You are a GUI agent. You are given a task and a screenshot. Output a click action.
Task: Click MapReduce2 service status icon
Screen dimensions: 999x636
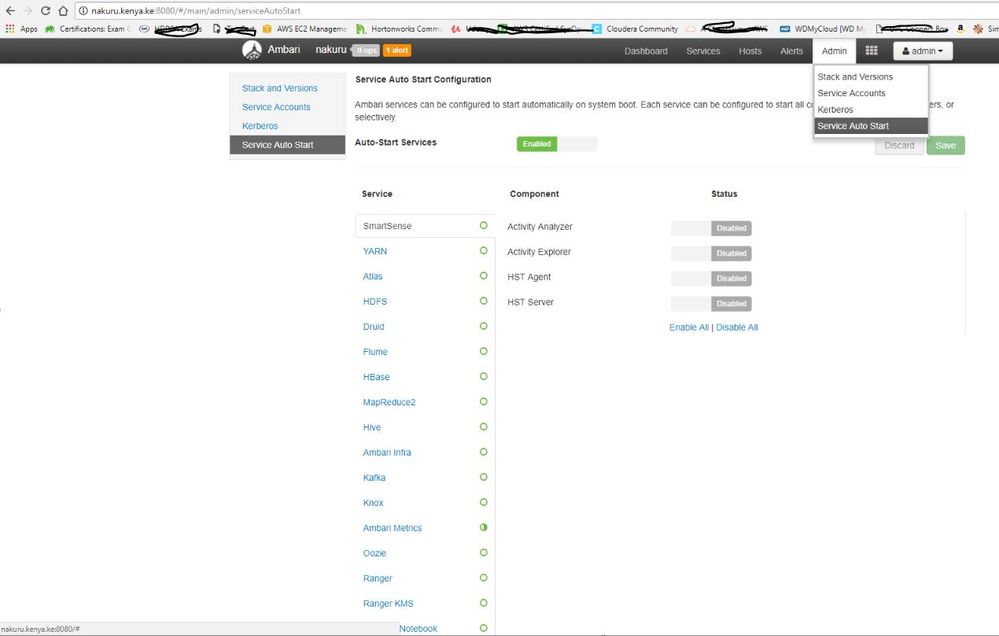click(x=484, y=401)
